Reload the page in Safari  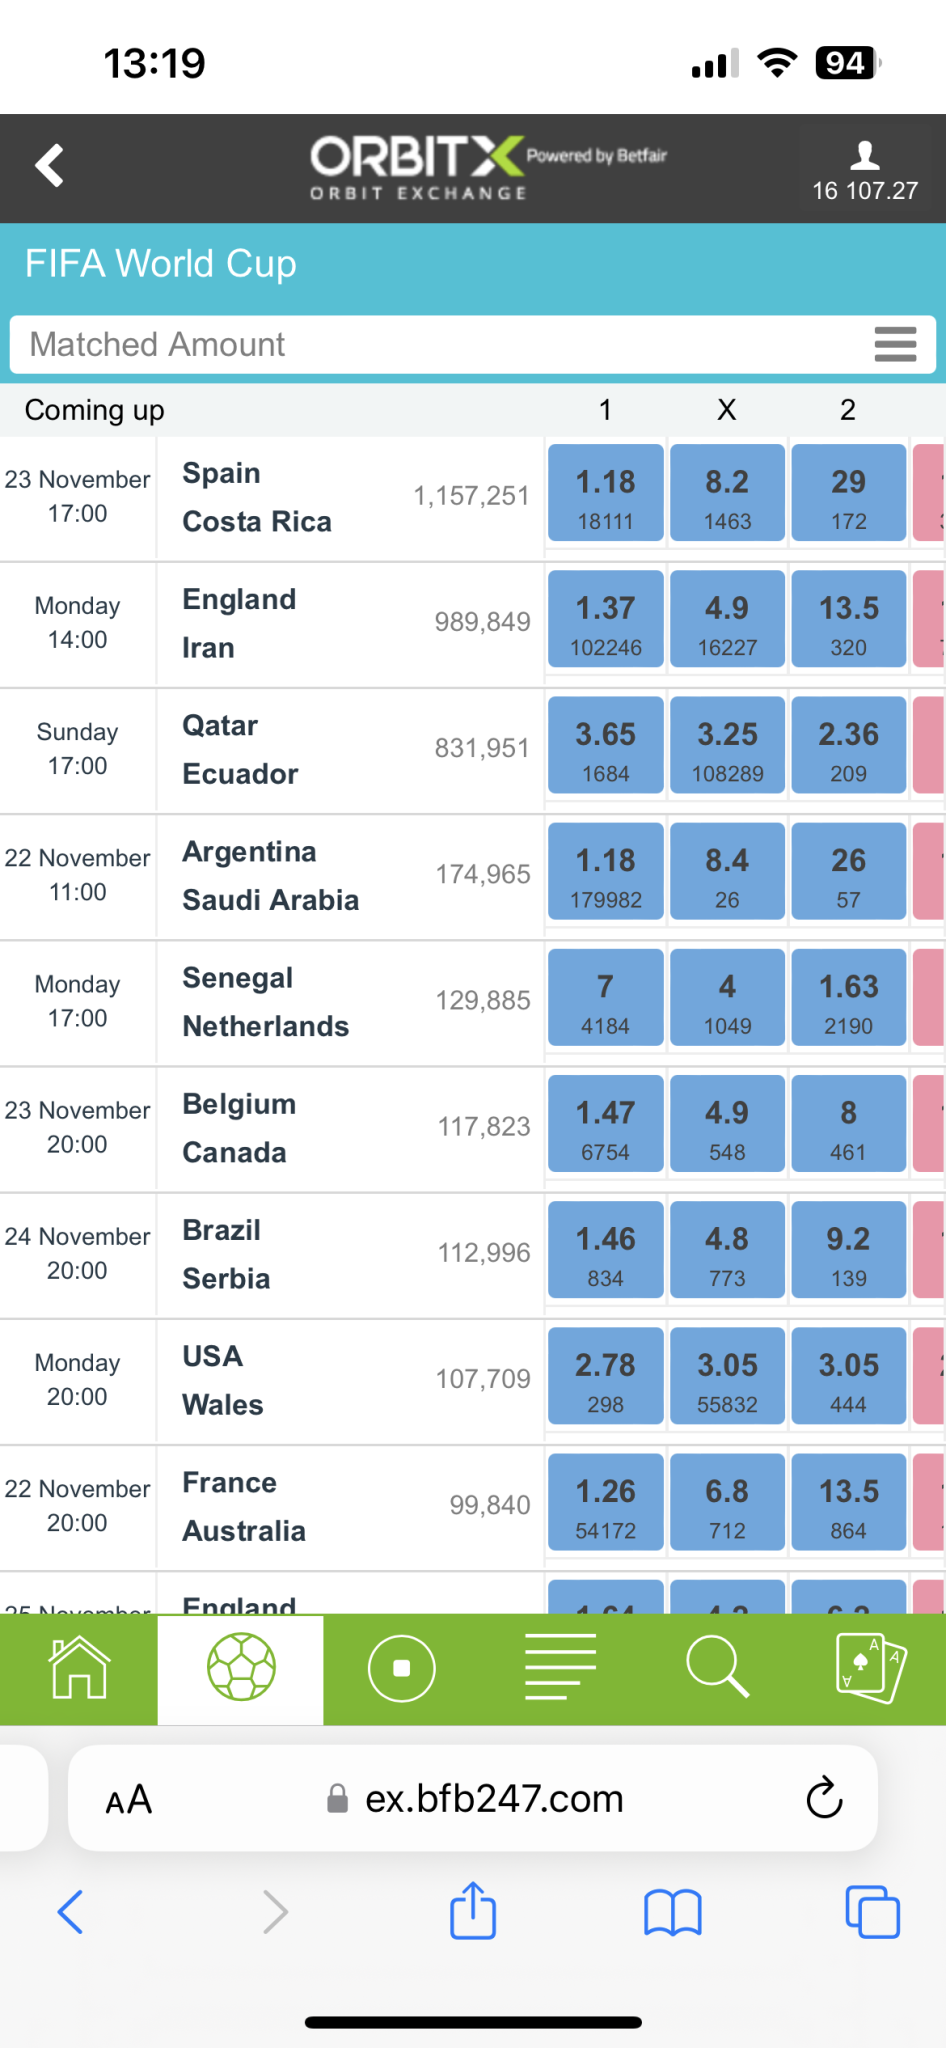click(824, 1798)
